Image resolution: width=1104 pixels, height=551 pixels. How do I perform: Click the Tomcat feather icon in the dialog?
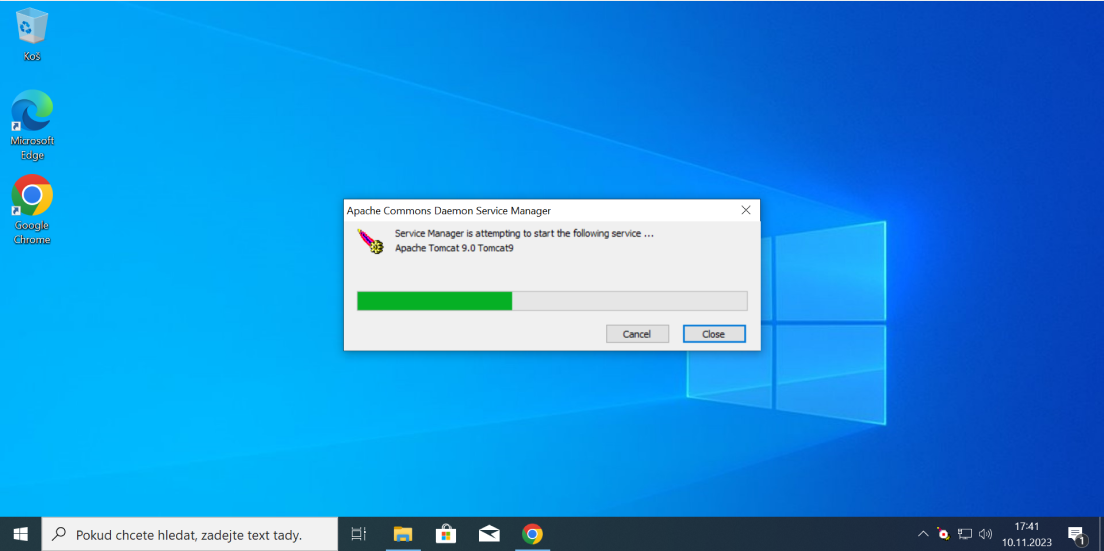[x=371, y=241]
